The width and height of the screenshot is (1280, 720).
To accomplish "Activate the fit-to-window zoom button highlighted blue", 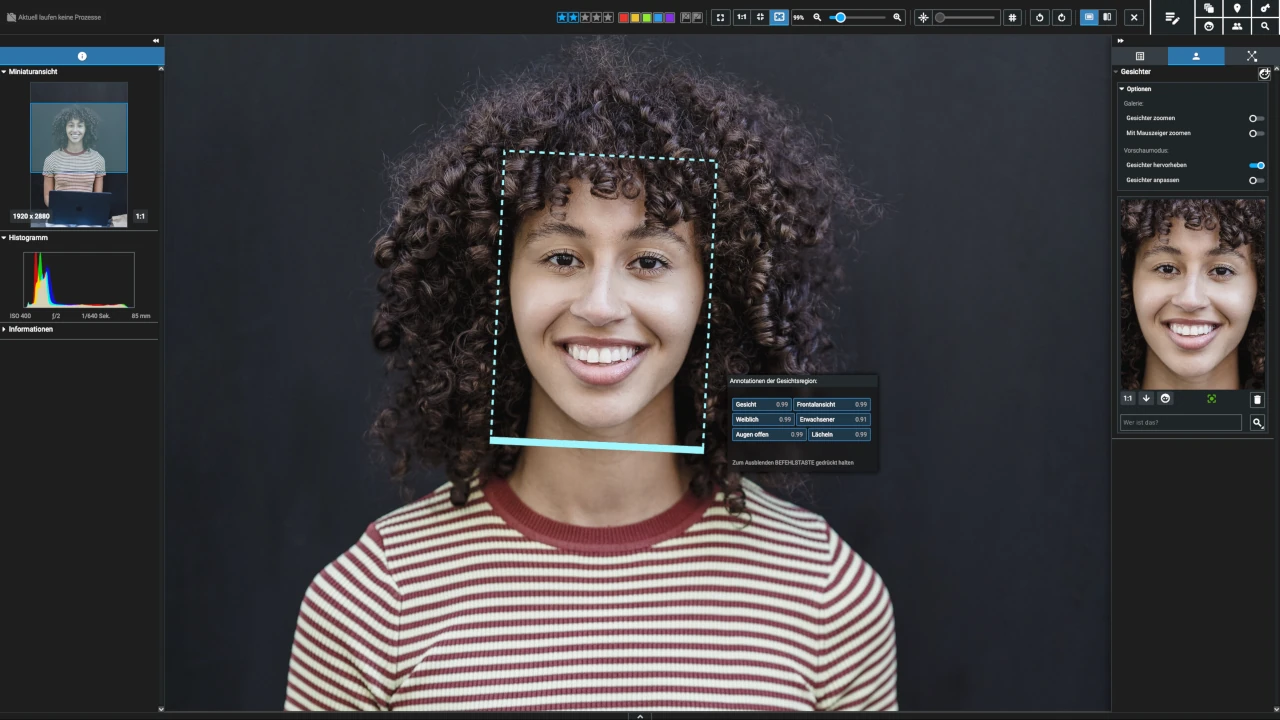I will 779,17.
